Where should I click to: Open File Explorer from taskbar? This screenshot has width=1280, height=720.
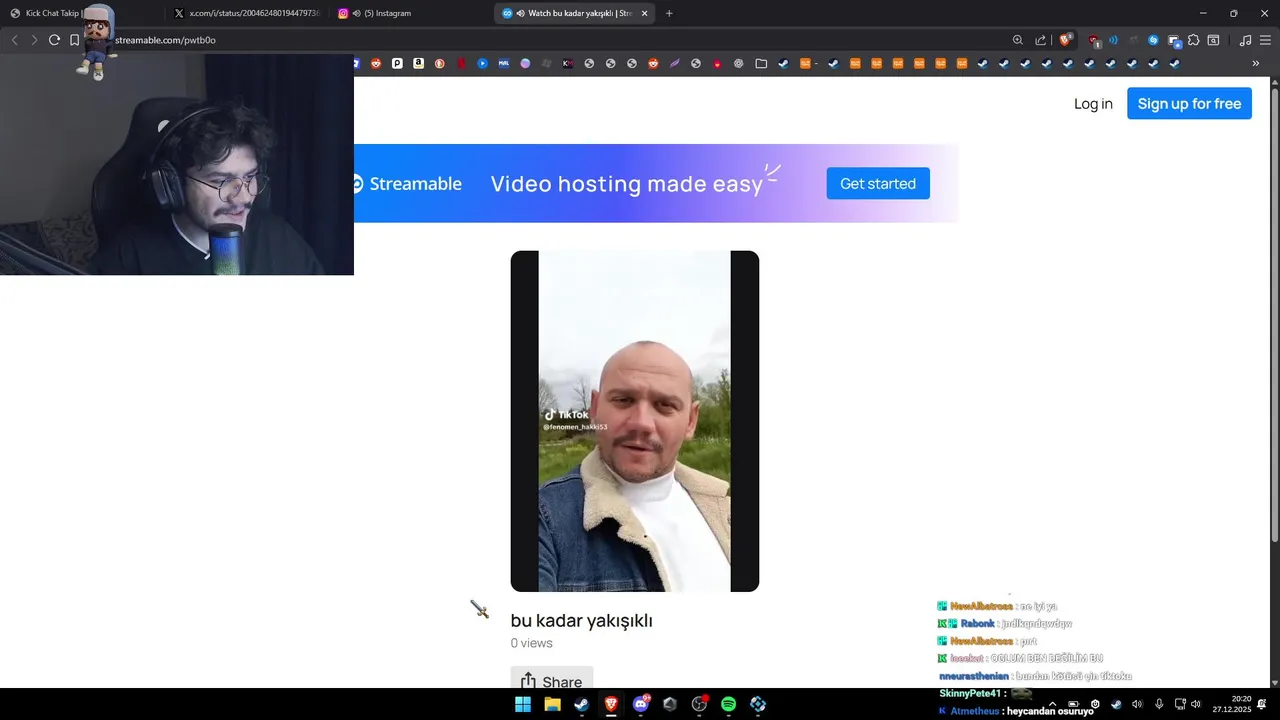pos(552,704)
